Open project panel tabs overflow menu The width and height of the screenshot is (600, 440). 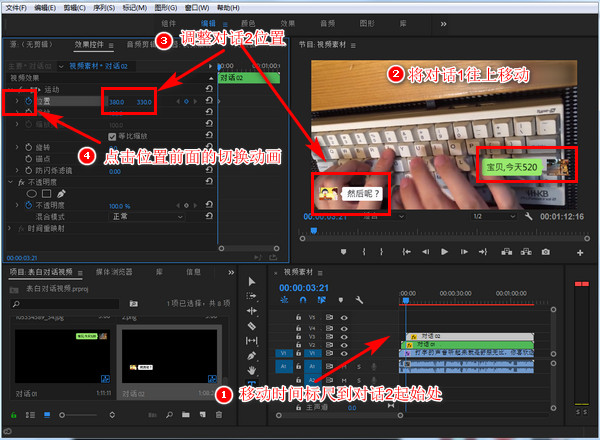pos(231,272)
